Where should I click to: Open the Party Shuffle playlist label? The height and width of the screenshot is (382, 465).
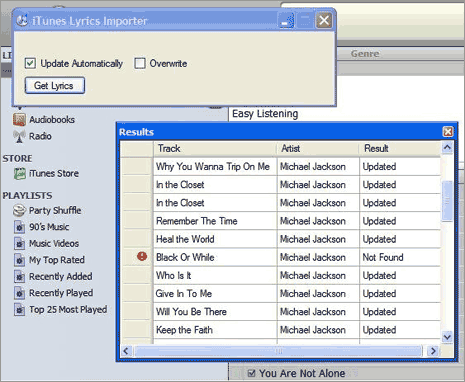[55, 211]
